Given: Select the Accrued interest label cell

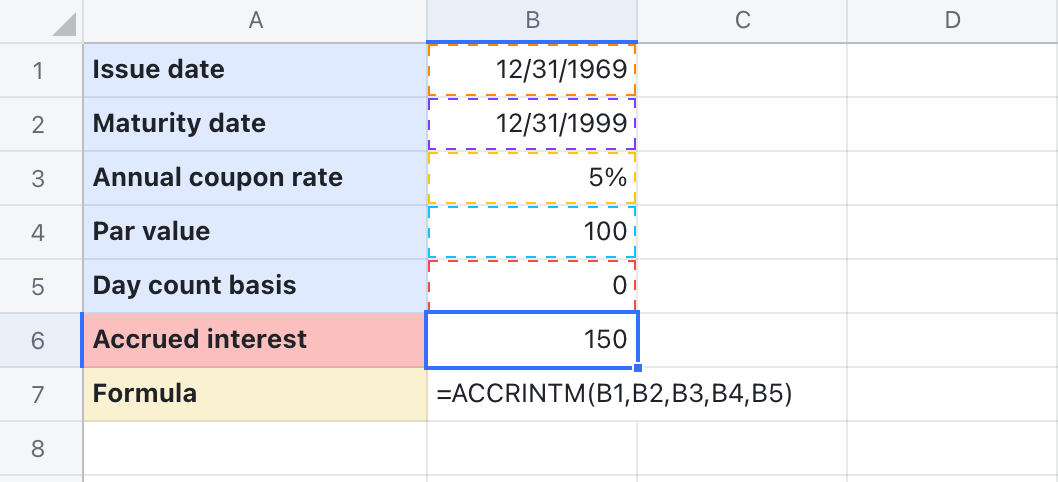Looking at the screenshot, I should 255,340.
